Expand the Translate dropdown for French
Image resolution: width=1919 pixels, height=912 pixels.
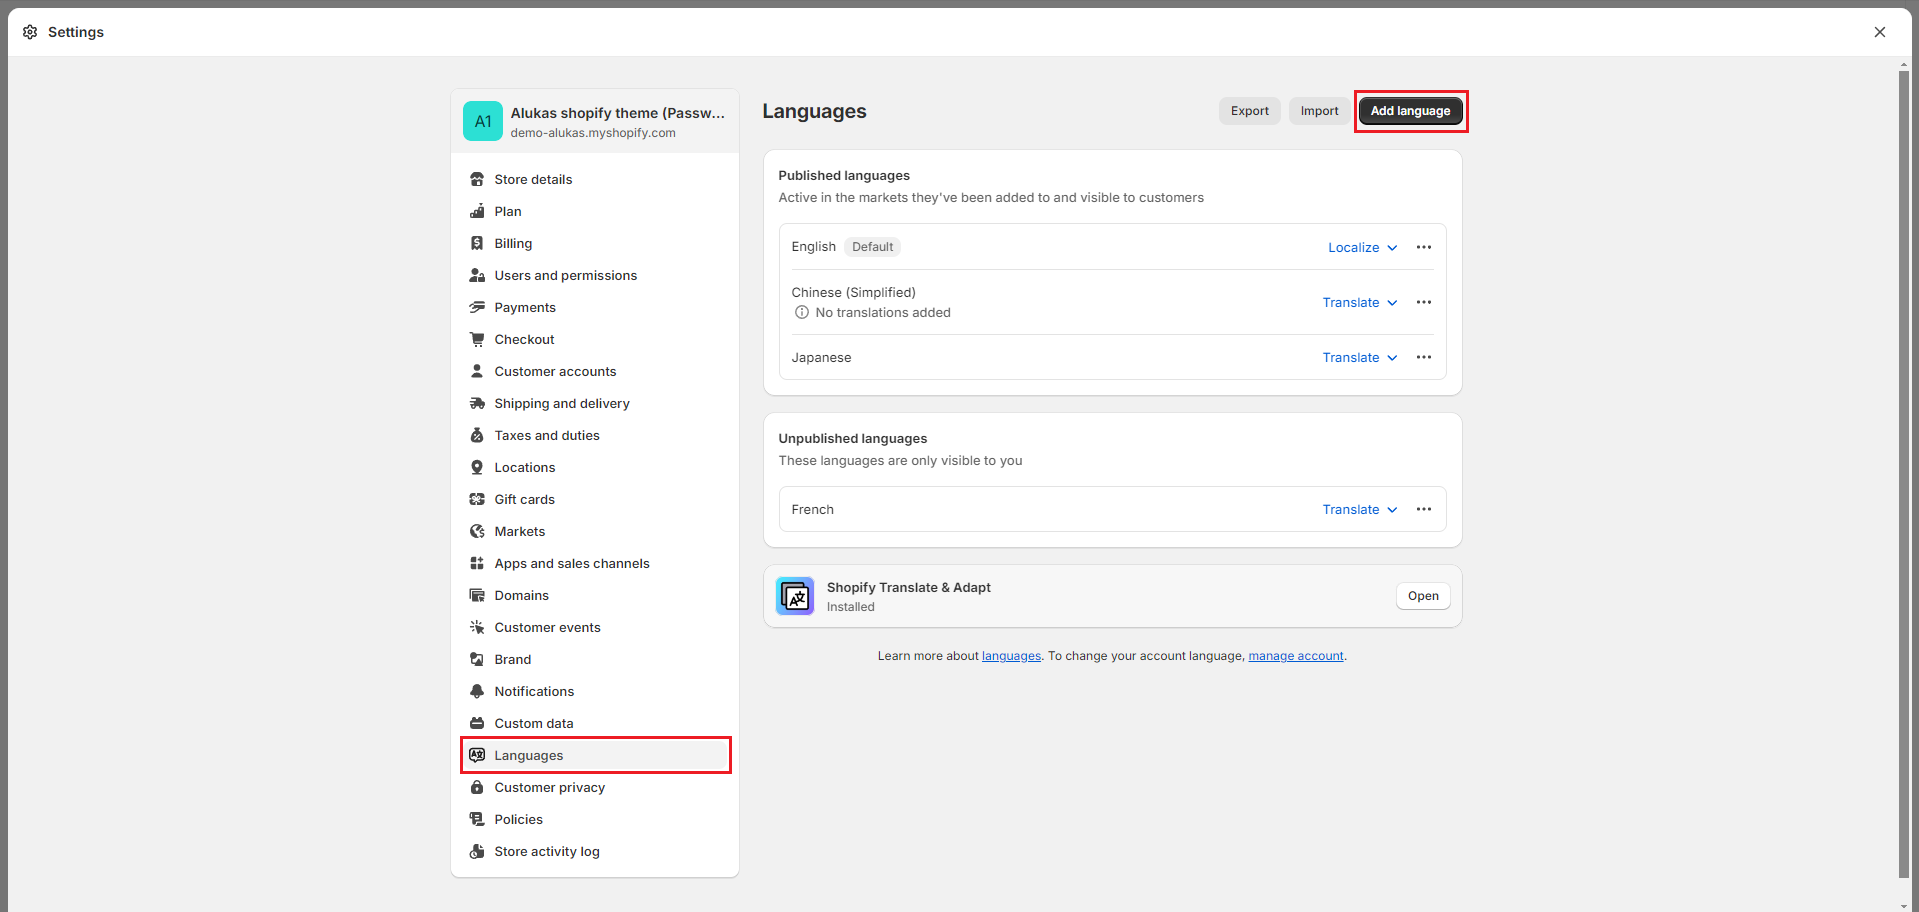tap(1360, 510)
